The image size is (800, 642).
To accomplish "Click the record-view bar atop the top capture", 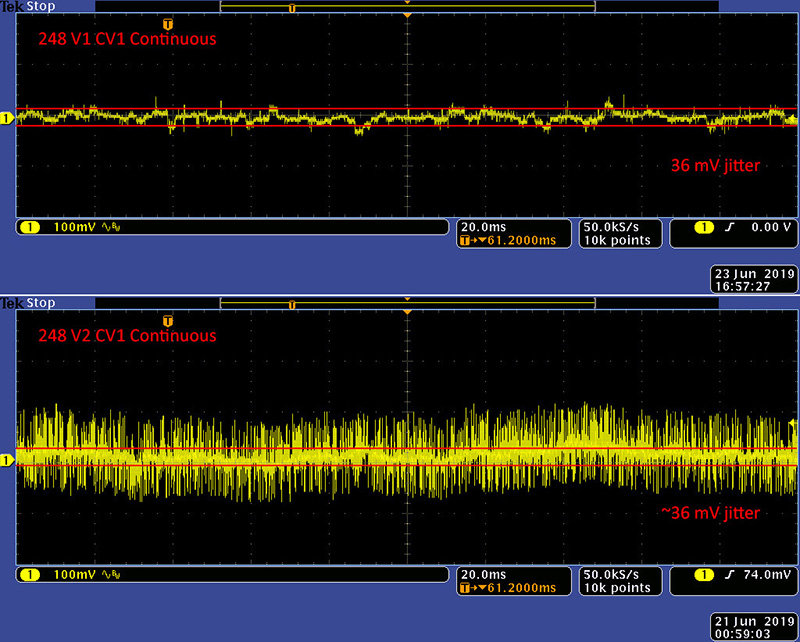I will point(407,6).
